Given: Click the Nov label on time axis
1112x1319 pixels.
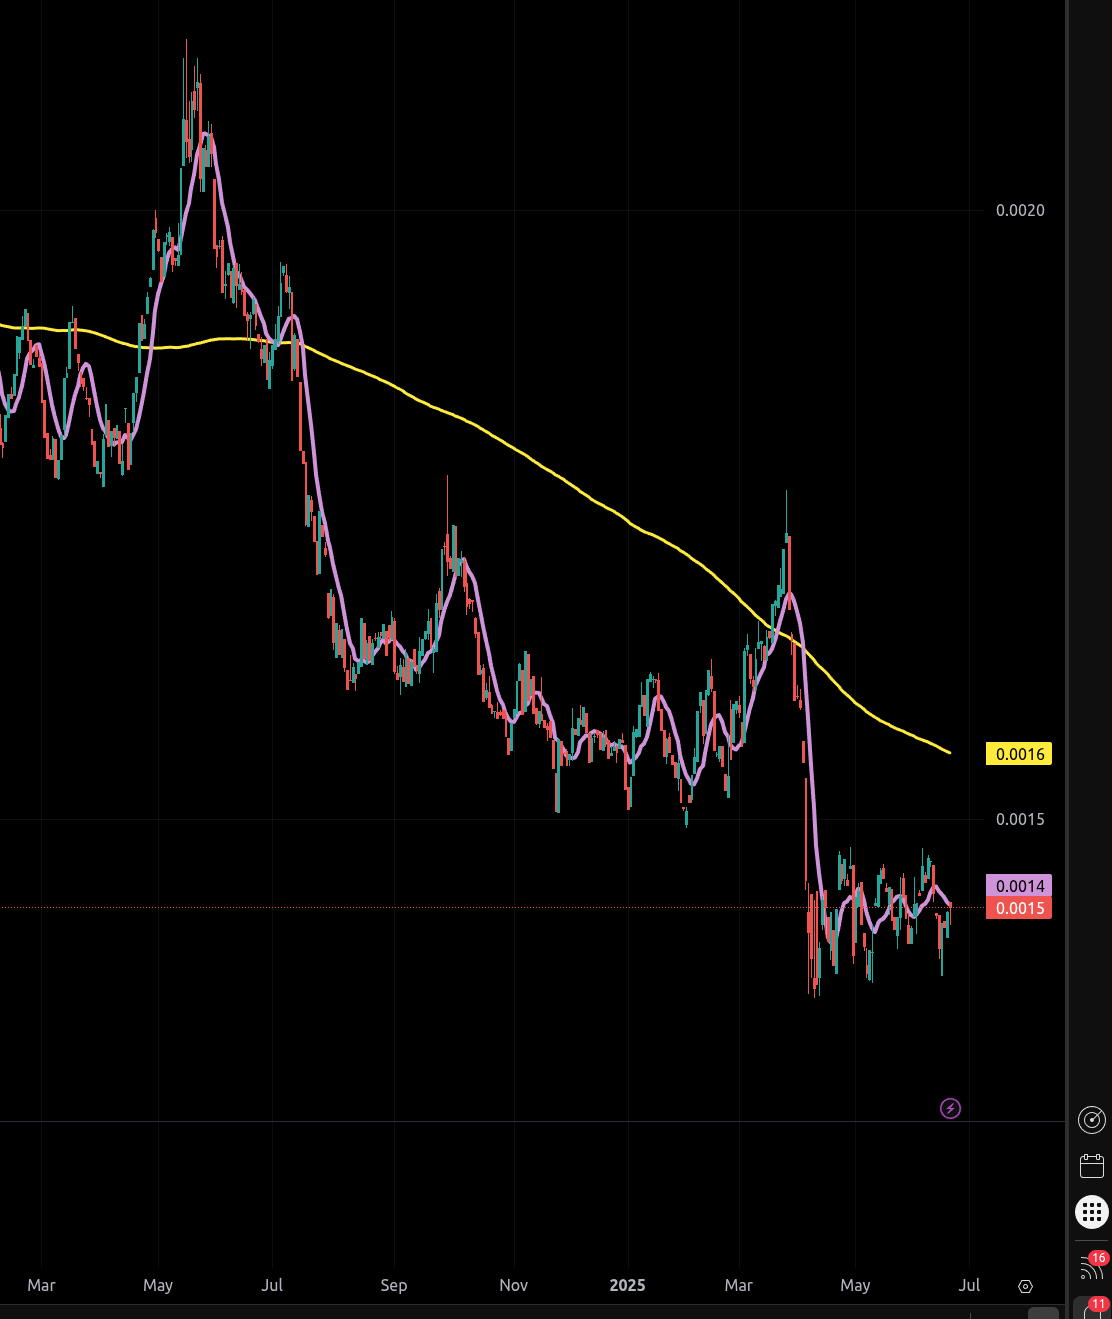Looking at the screenshot, I should [x=513, y=1285].
